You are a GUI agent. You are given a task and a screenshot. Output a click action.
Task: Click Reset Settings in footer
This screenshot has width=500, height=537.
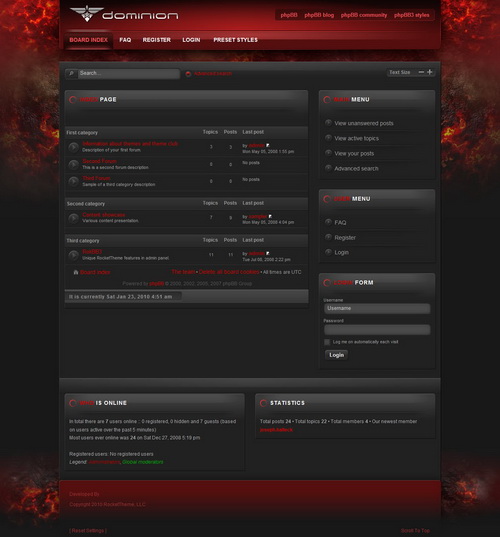(88, 530)
